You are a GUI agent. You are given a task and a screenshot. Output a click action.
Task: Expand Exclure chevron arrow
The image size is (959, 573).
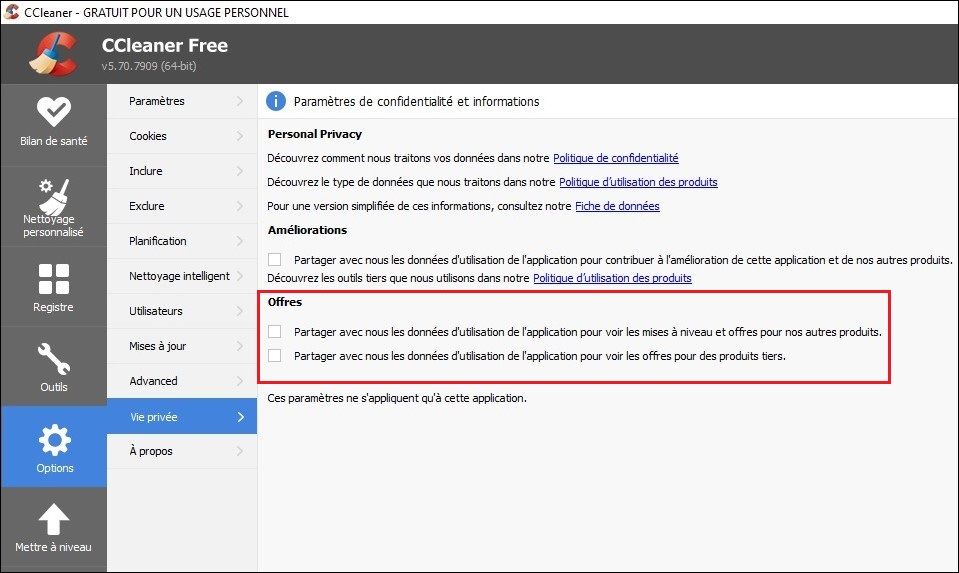240,206
